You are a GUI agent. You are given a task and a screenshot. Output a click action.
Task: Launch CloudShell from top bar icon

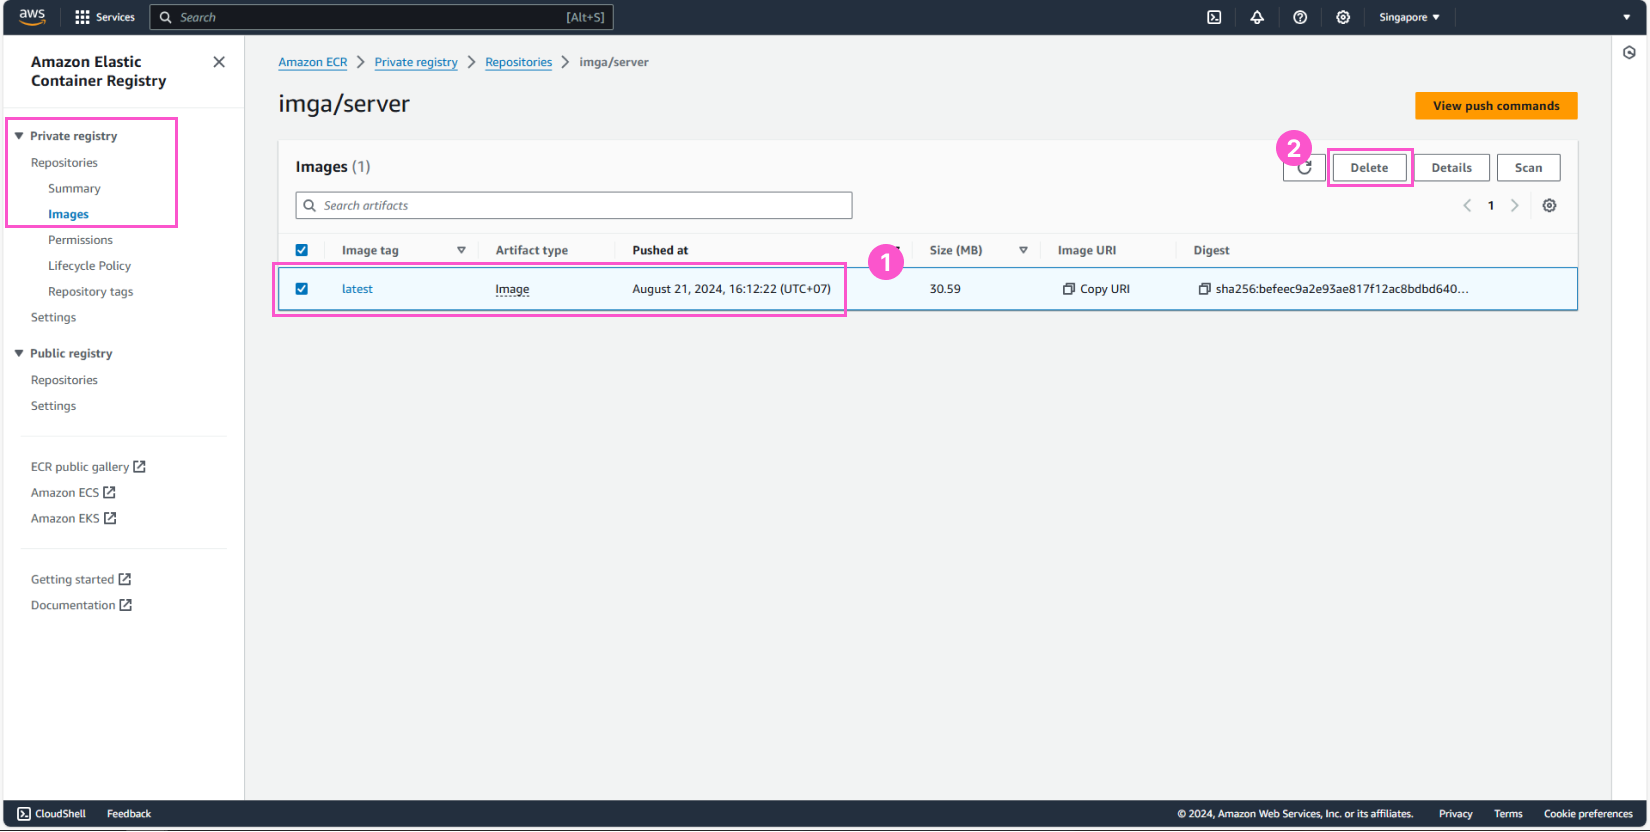point(1214,17)
